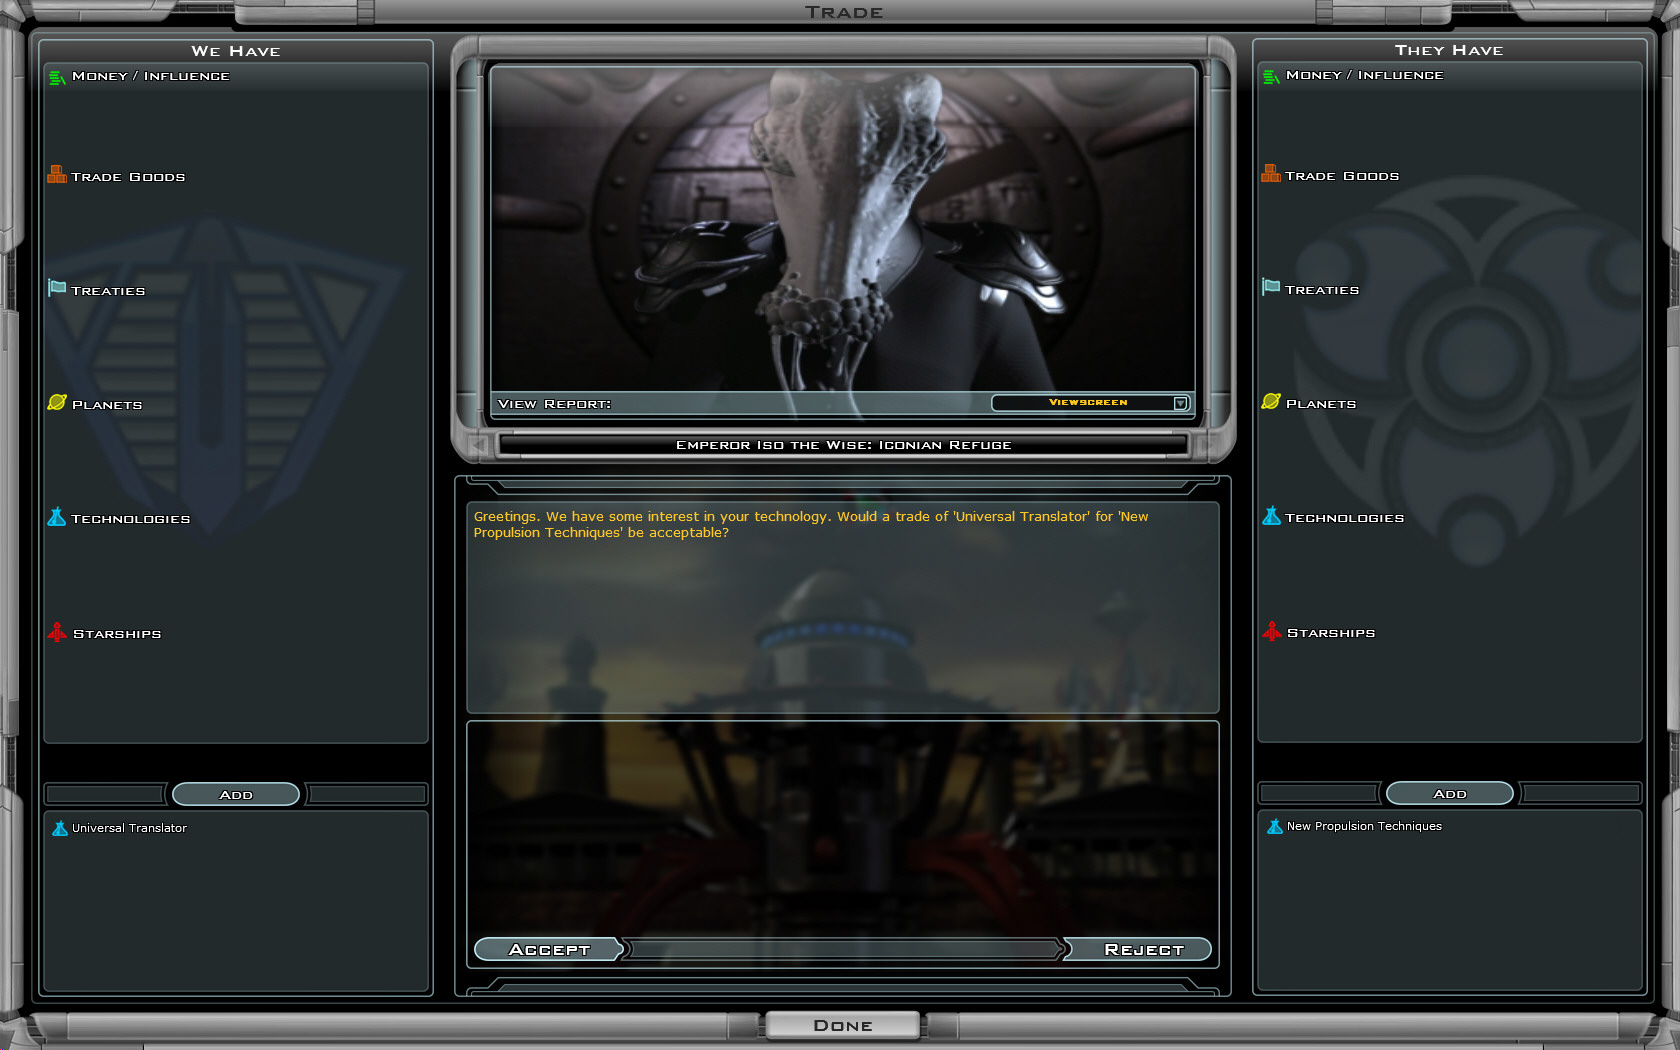
Task: Accept the trade proposal
Action: tap(549, 949)
